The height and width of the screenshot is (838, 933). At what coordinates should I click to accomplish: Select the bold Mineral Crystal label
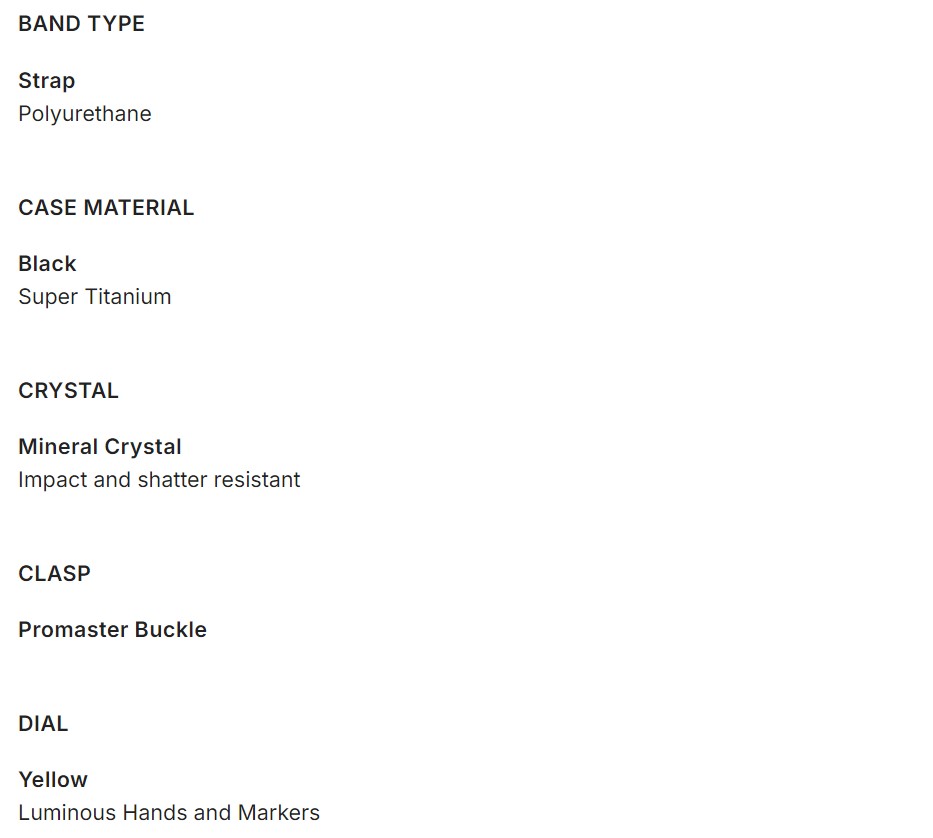pos(100,447)
